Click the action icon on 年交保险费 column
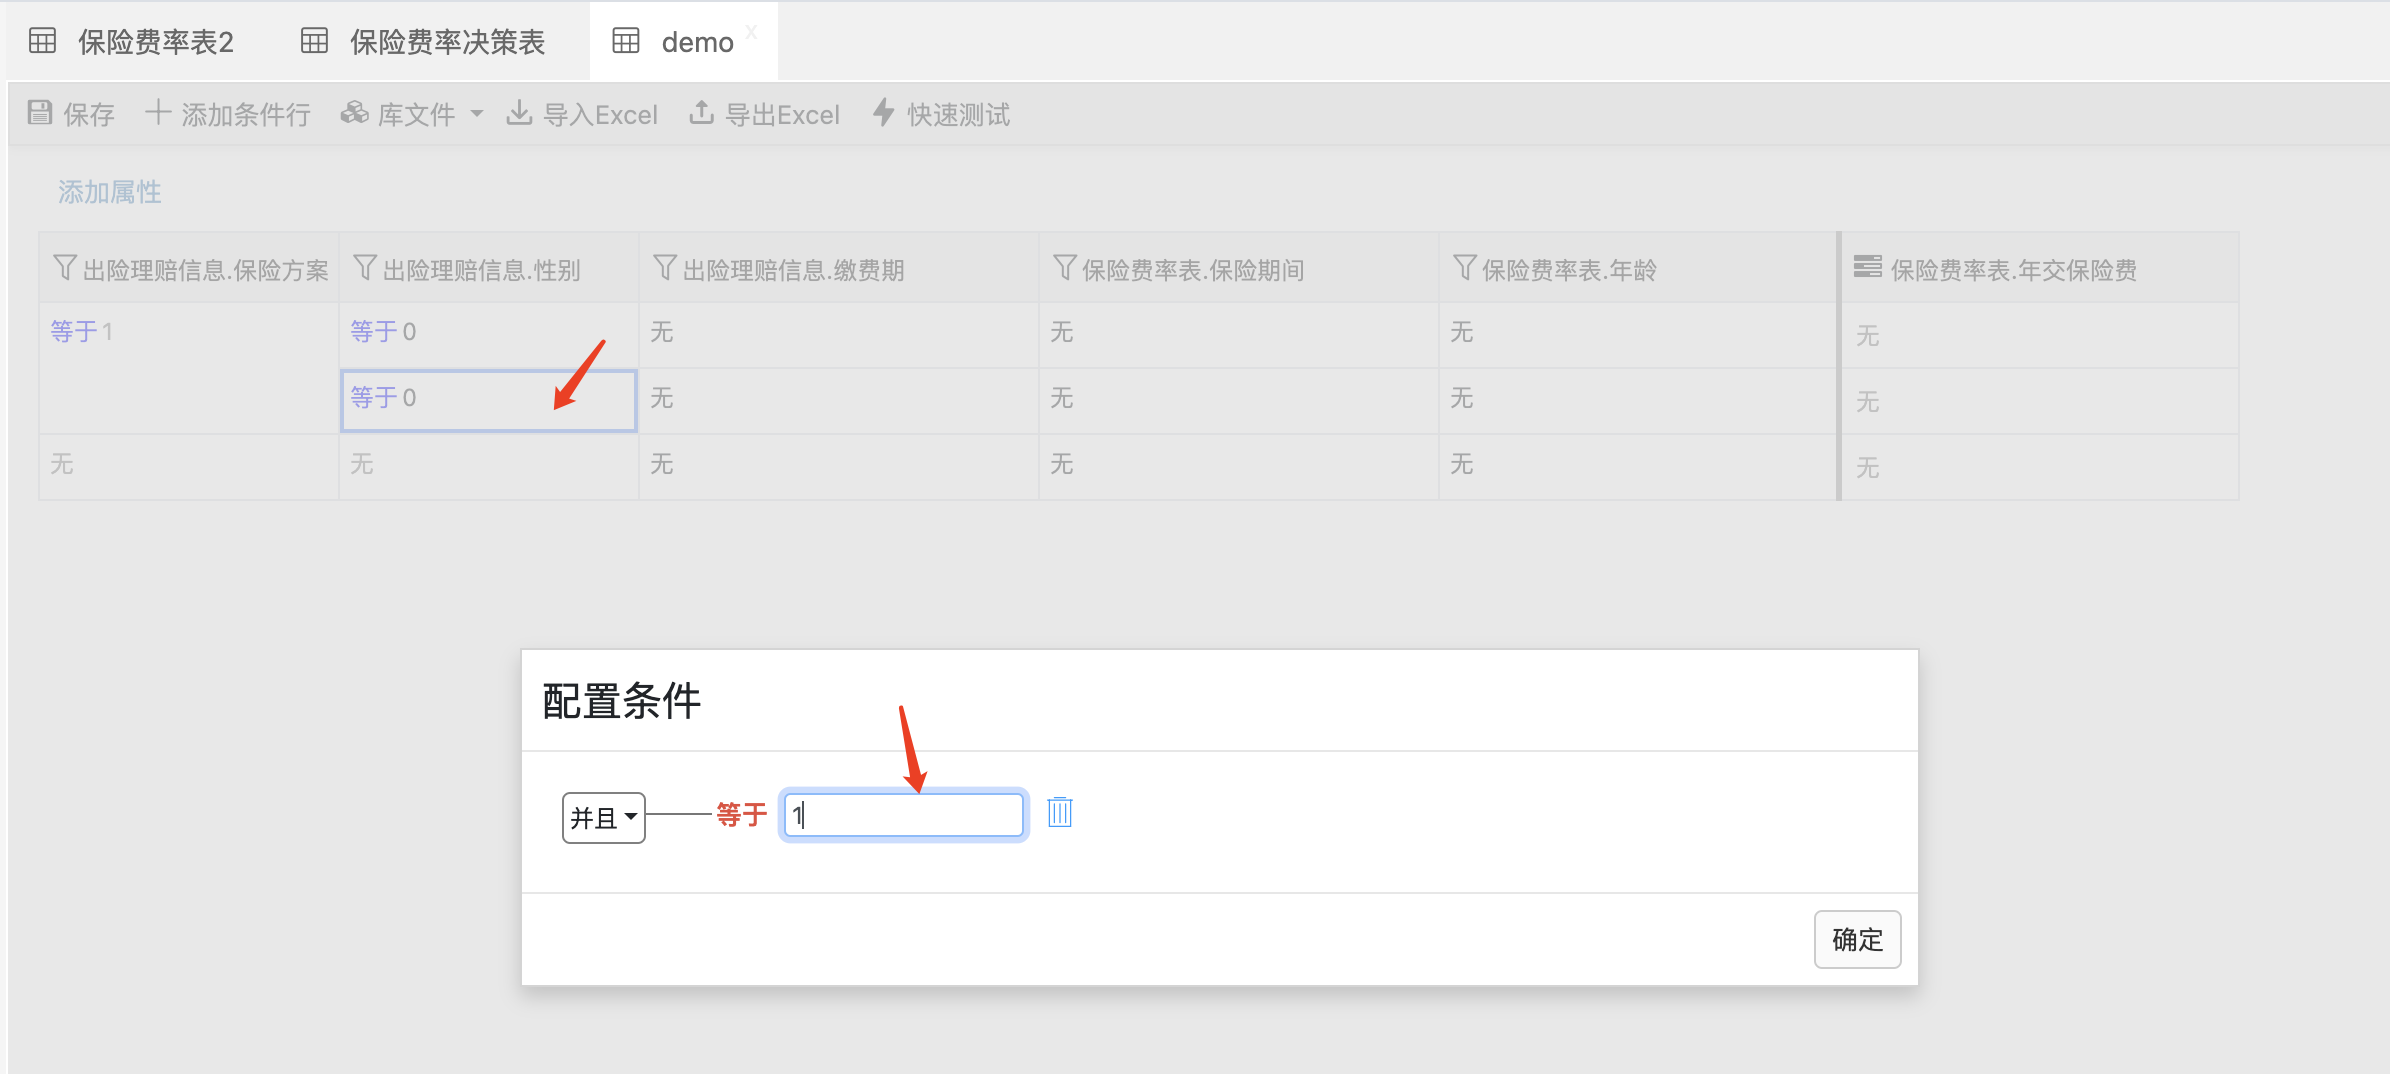Image resolution: width=2390 pixels, height=1074 pixels. [1867, 267]
